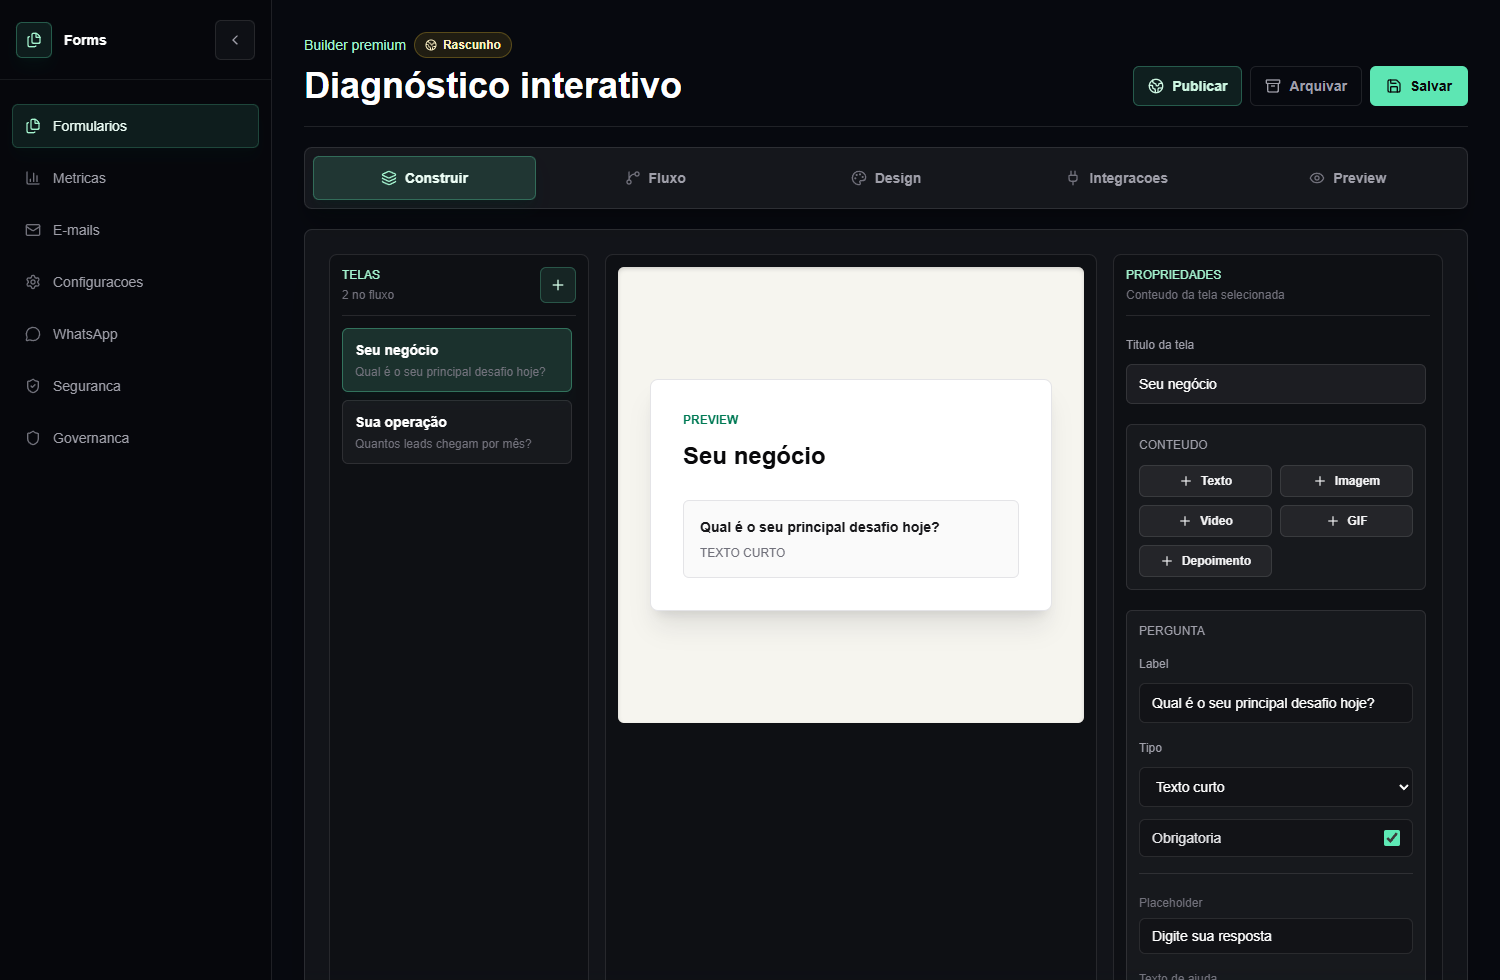Switch to the Integracoes tab
Viewport: 1500px width, 980px height.
tap(1117, 178)
